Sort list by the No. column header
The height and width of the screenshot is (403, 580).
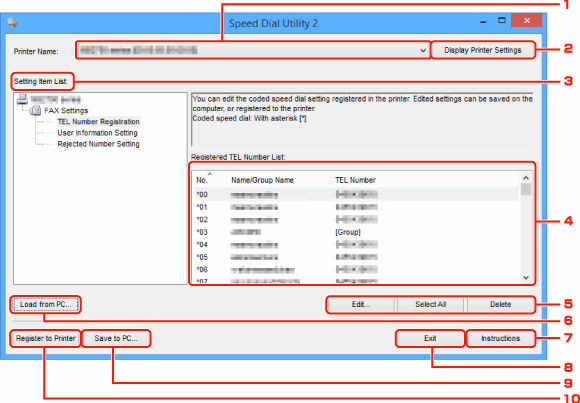(202, 180)
